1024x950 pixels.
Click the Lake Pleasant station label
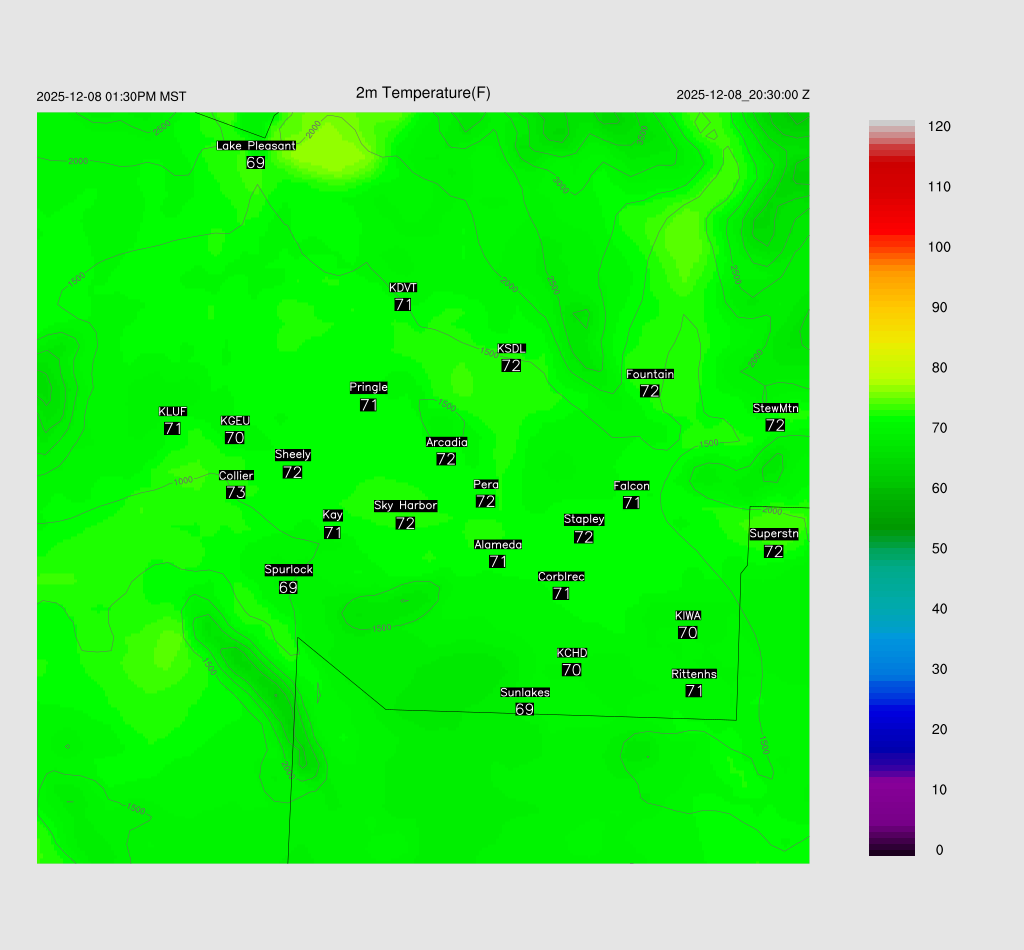click(256, 146)
